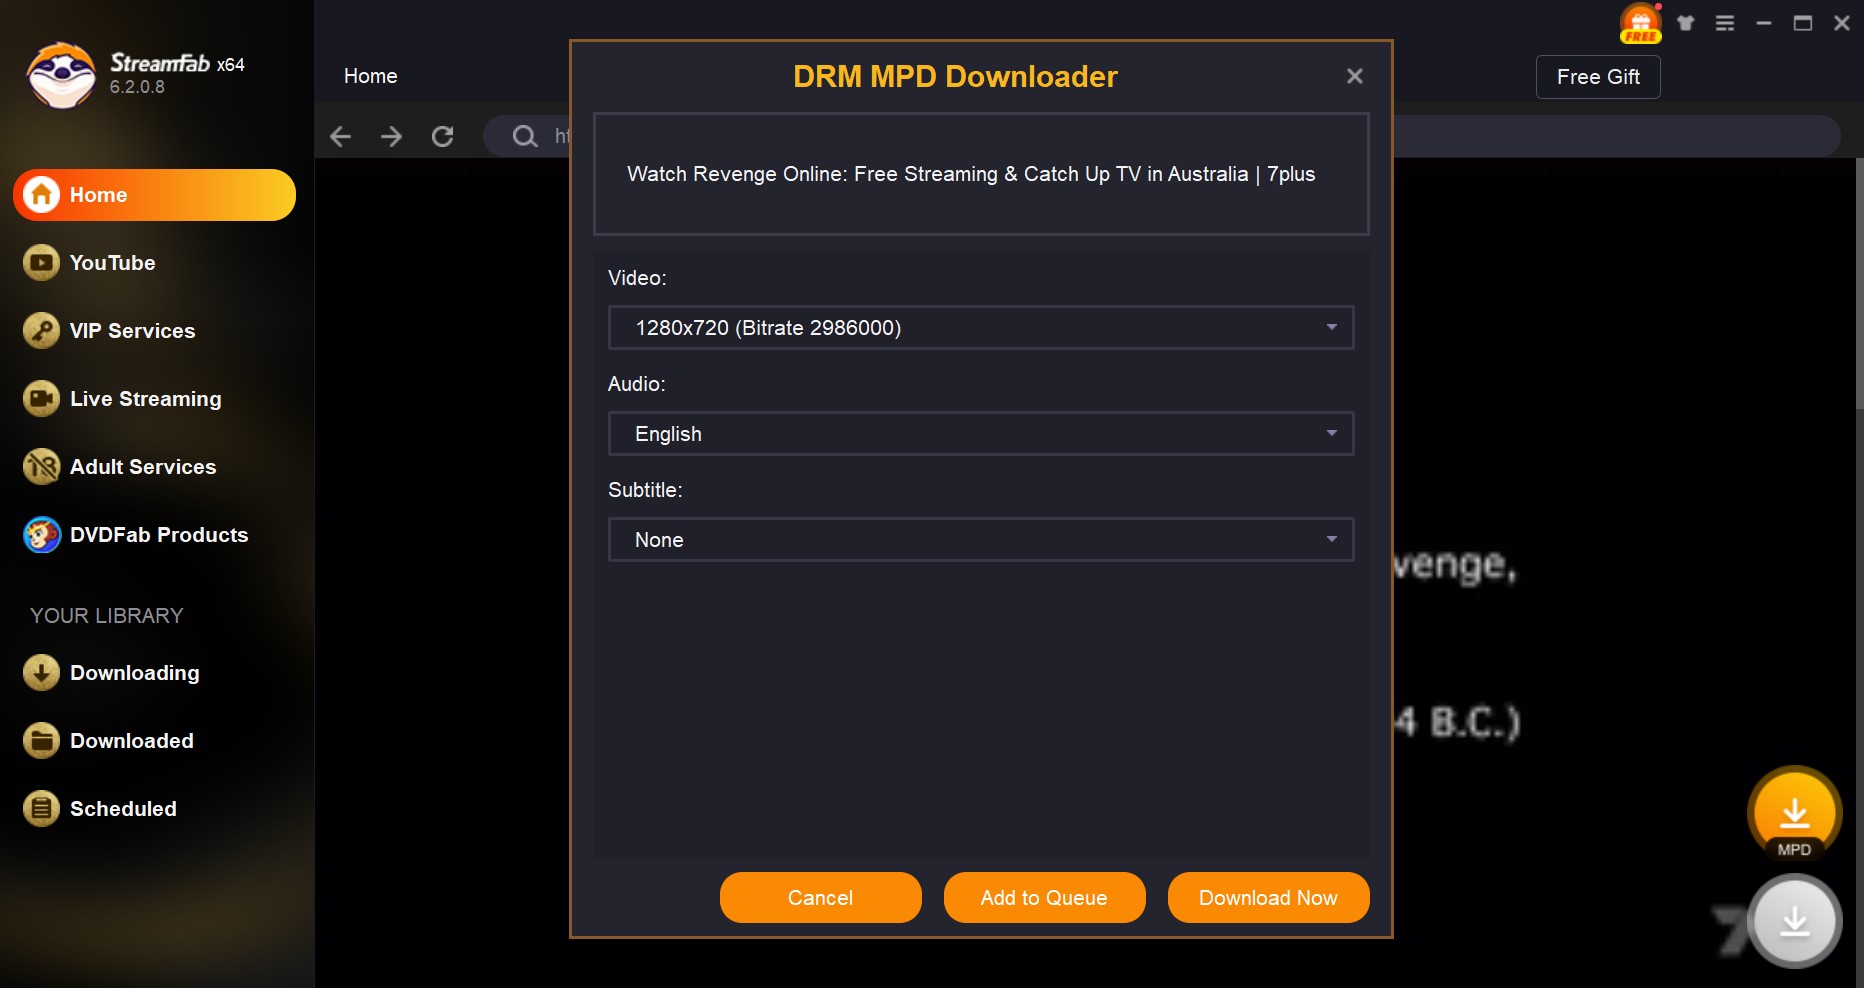Click the Live Streaming camera icon
The image size is (1864, 988).
tap(41, 399)
